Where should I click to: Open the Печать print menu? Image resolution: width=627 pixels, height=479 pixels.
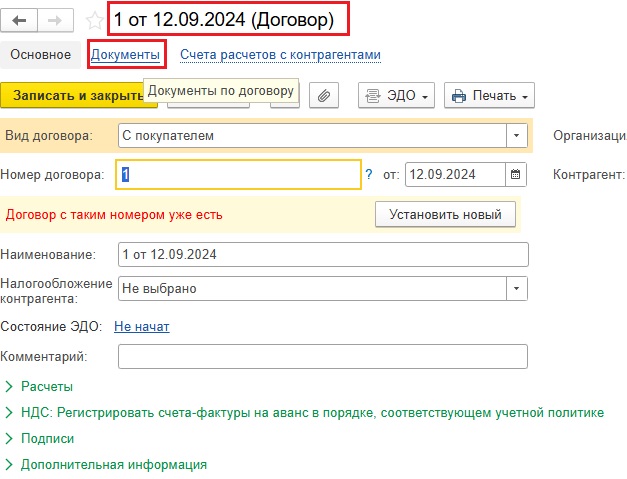tap(489, 95)
